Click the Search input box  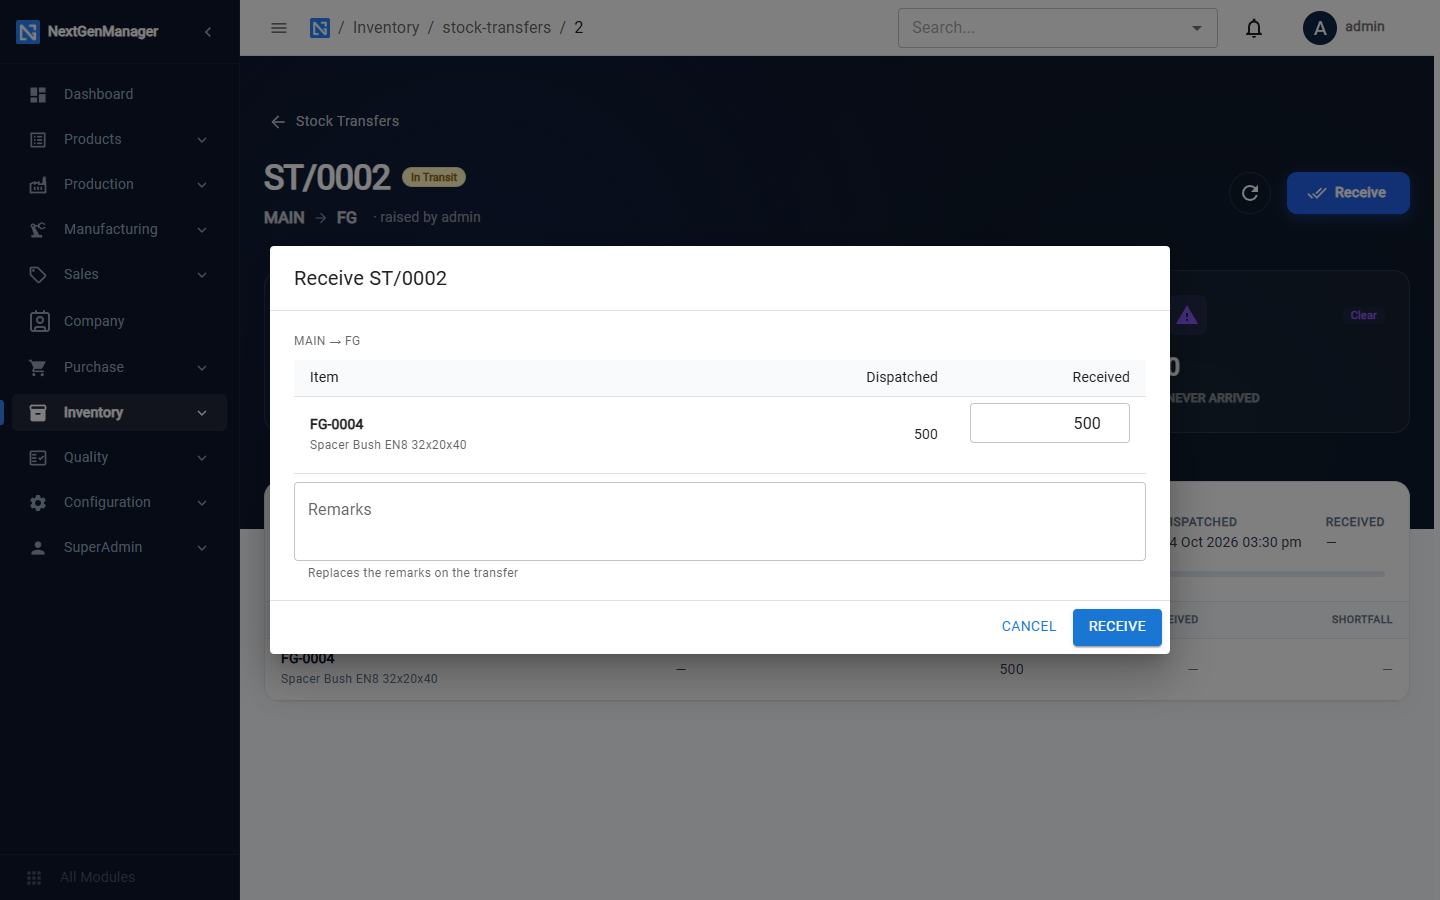click(1058, 28)
